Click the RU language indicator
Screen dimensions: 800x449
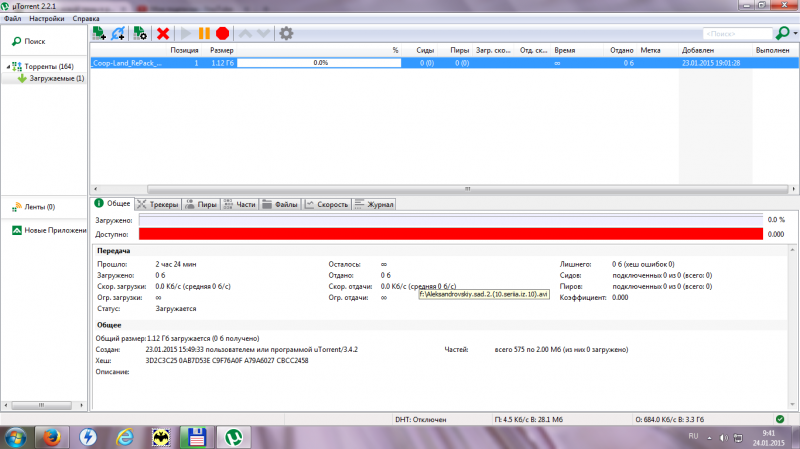tap(693, 436)
